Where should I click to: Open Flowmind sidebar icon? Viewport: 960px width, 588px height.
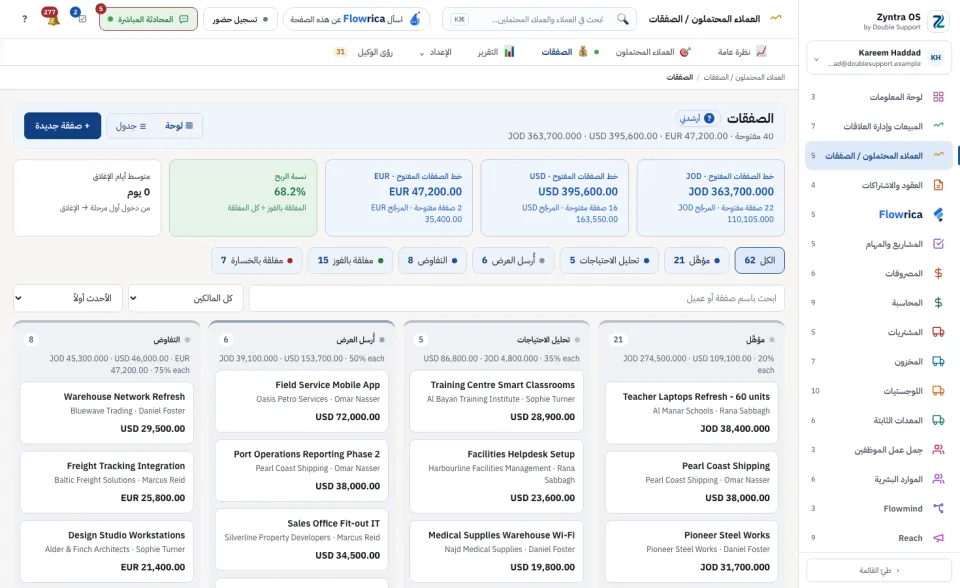coord(938,508)
